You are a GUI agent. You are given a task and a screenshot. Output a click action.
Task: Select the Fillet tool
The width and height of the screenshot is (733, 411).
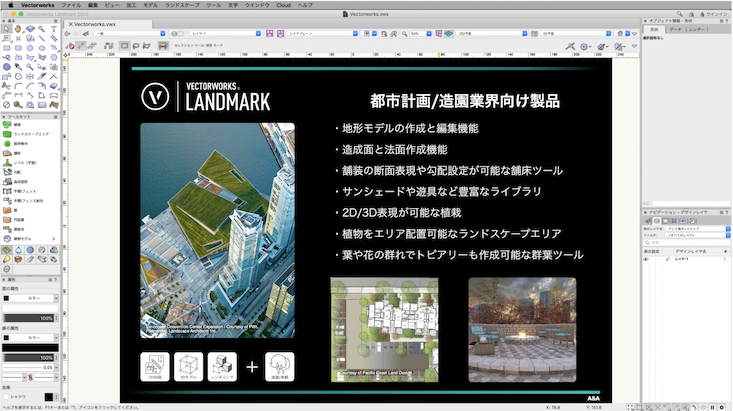(x=18, y=86)
